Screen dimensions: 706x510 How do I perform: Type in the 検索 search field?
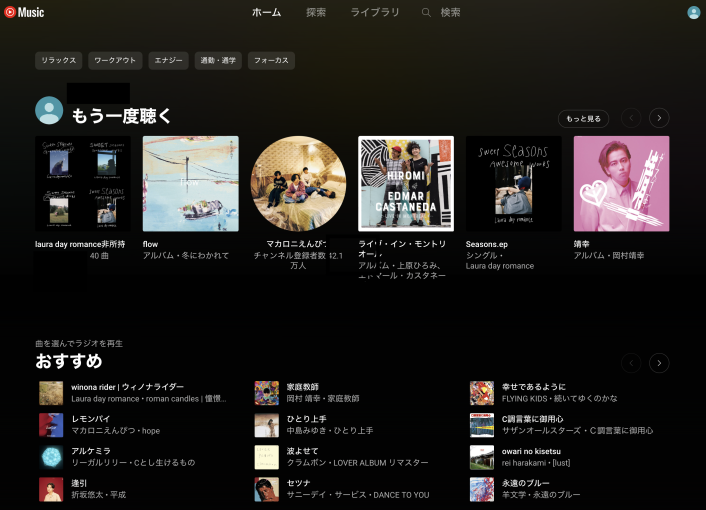pos(451,13)
